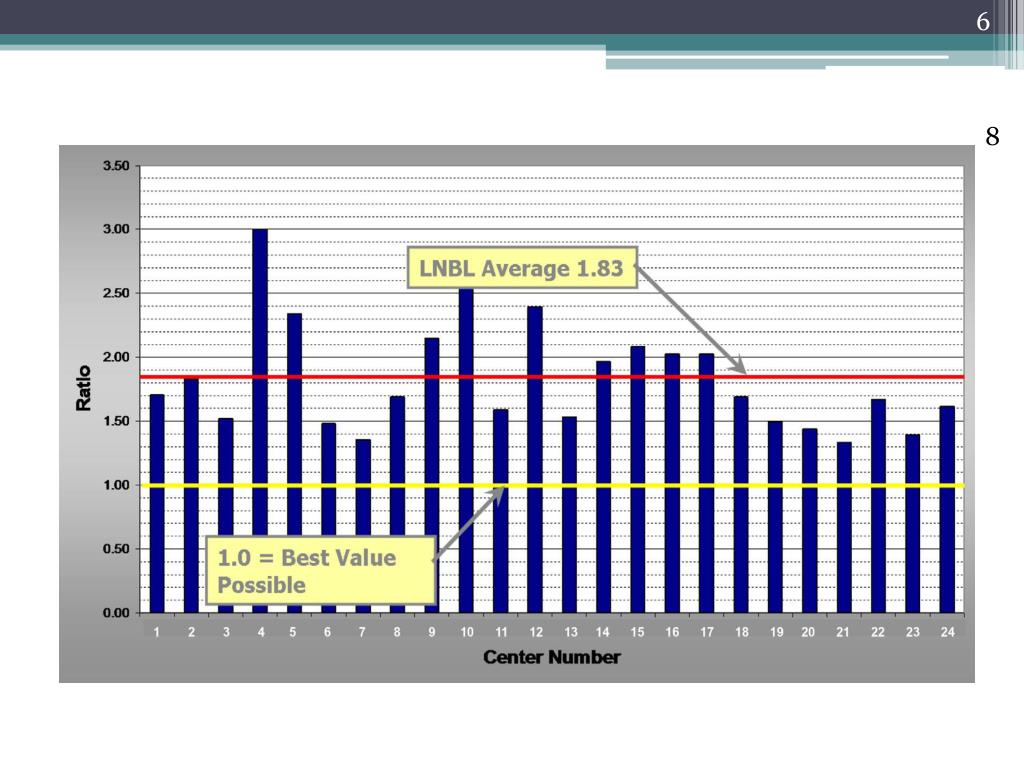
Task: Click the 3.00 y-axis label
Action: pyautogui.click(x=116, y=229)
